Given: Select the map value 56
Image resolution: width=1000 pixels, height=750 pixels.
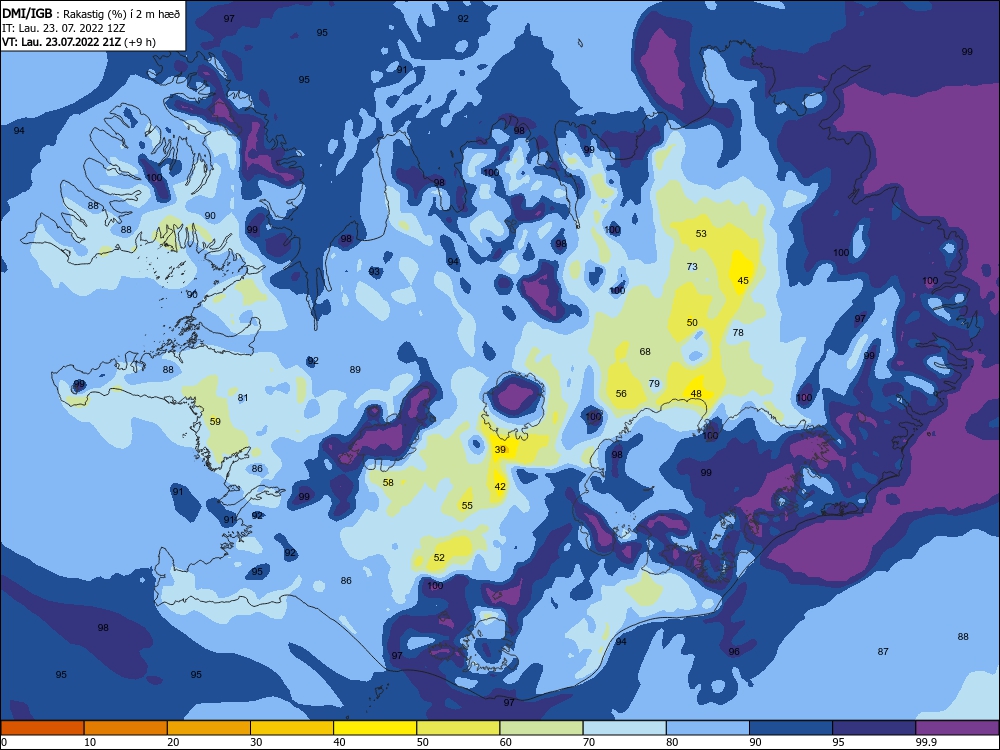Looking at the screenshot, I should click(x=621, y=393).
